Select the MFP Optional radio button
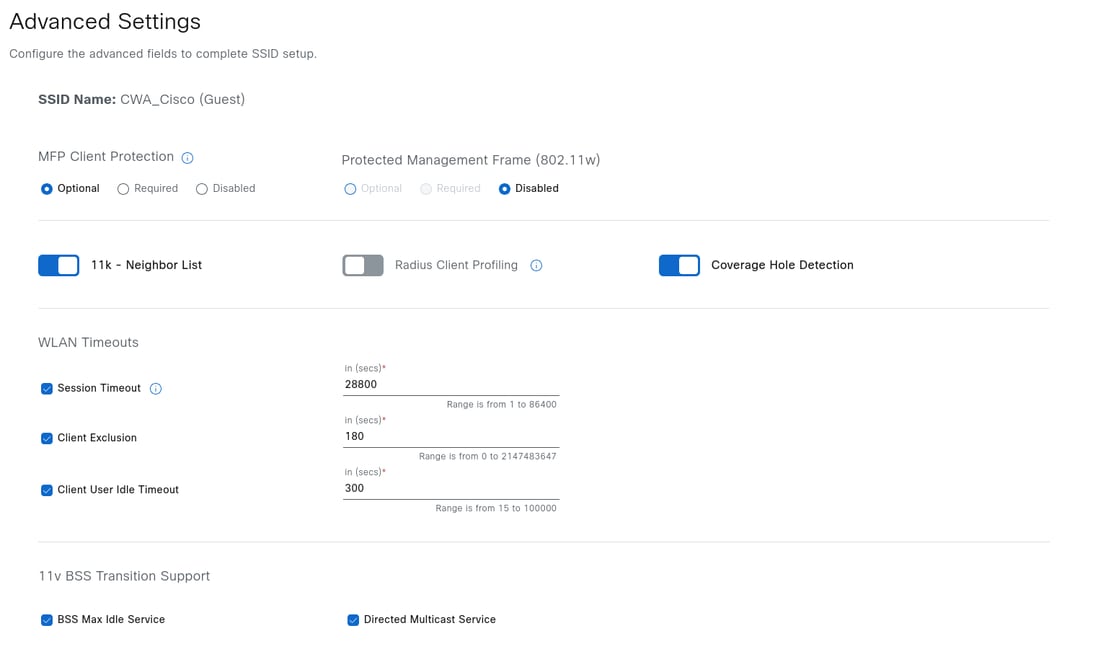Screen dimensions: 1093x665 pyautogui.click(x=47, y=189)
